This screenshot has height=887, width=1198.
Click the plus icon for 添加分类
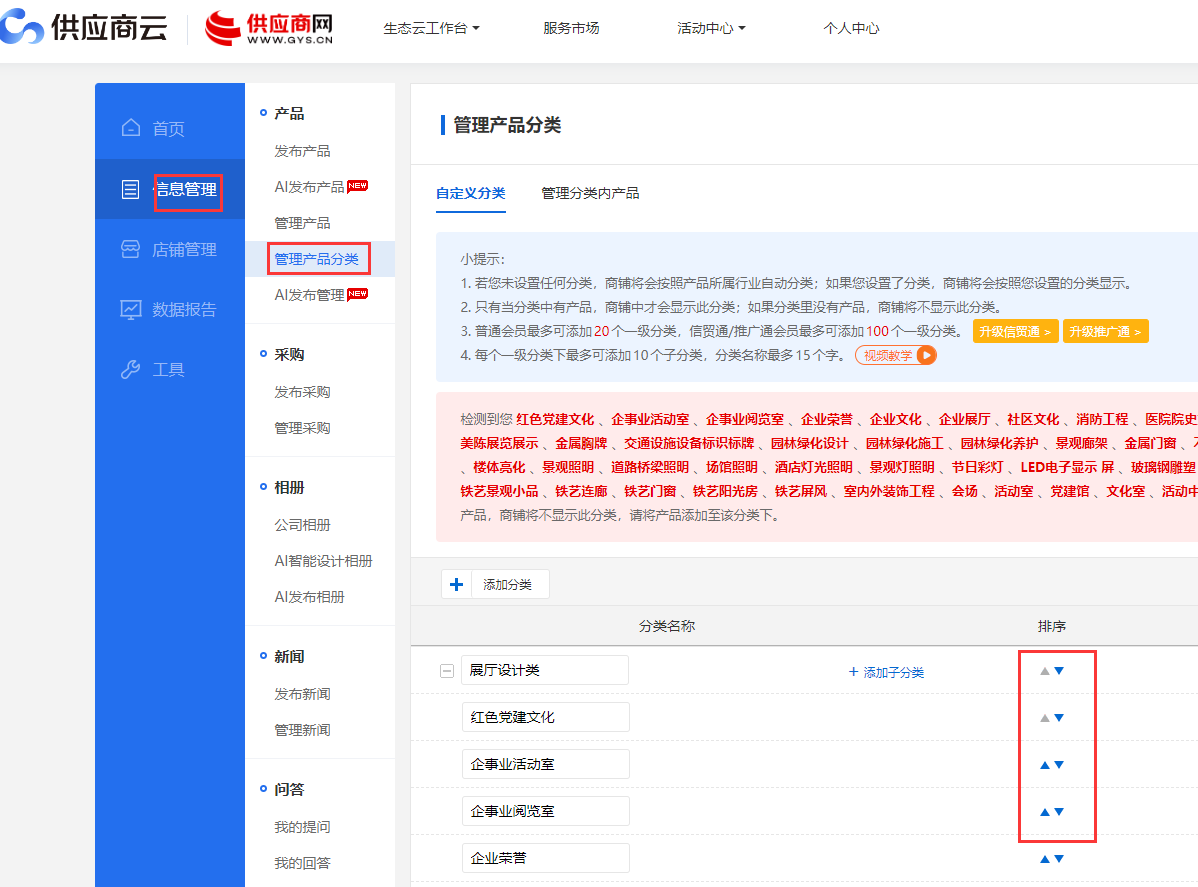(x=457, y=585)
